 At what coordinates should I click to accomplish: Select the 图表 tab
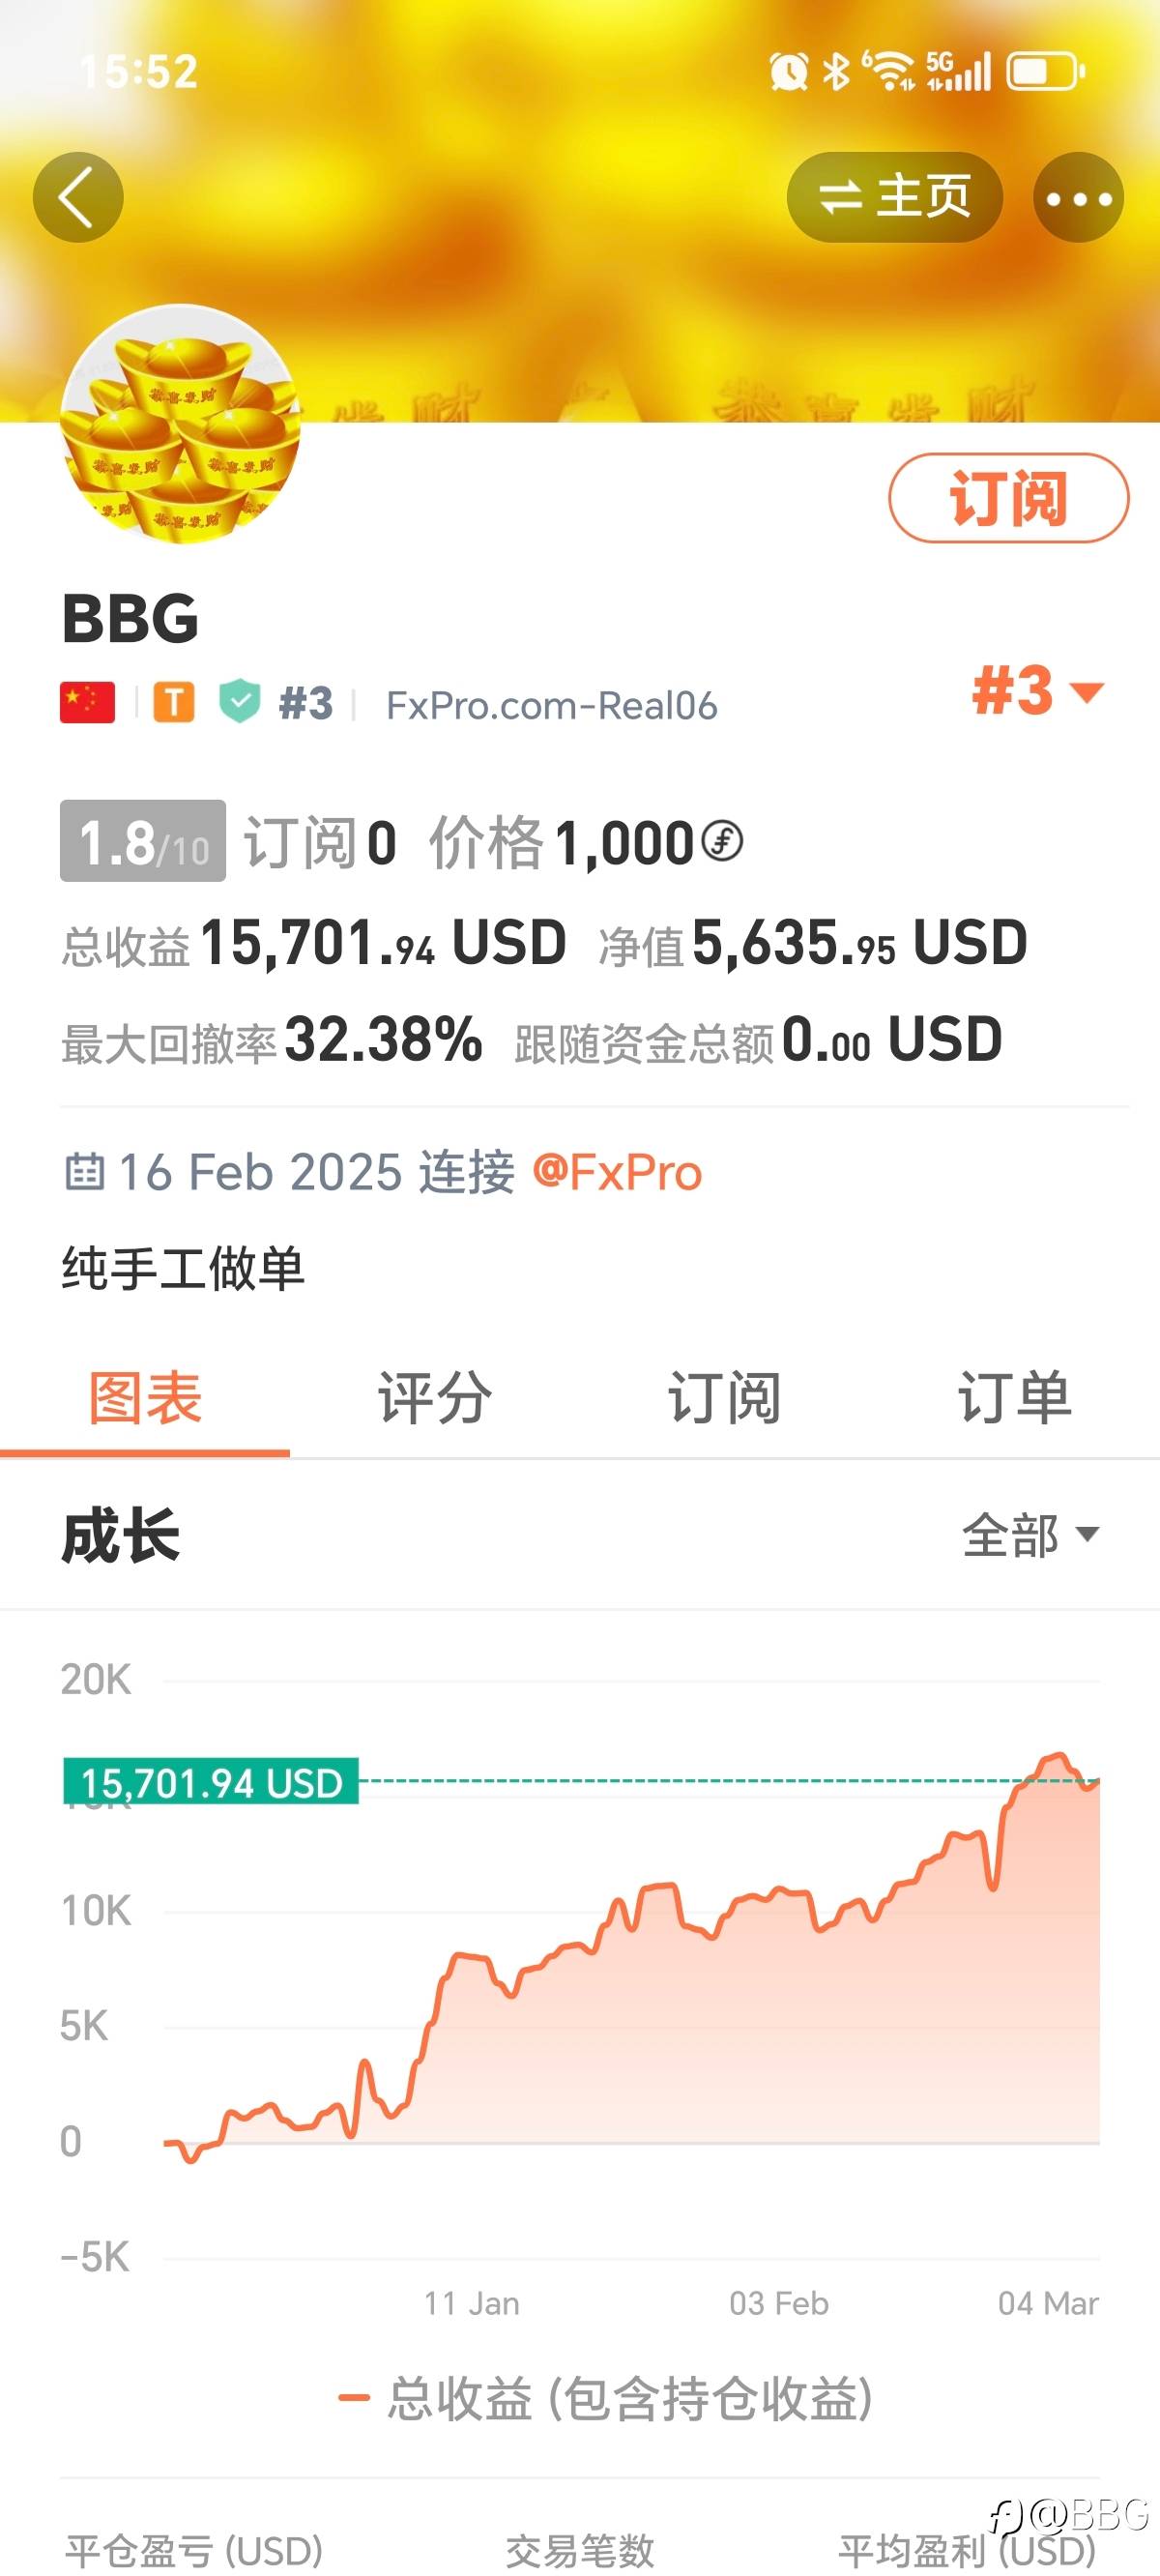[x=145, y=1397]
